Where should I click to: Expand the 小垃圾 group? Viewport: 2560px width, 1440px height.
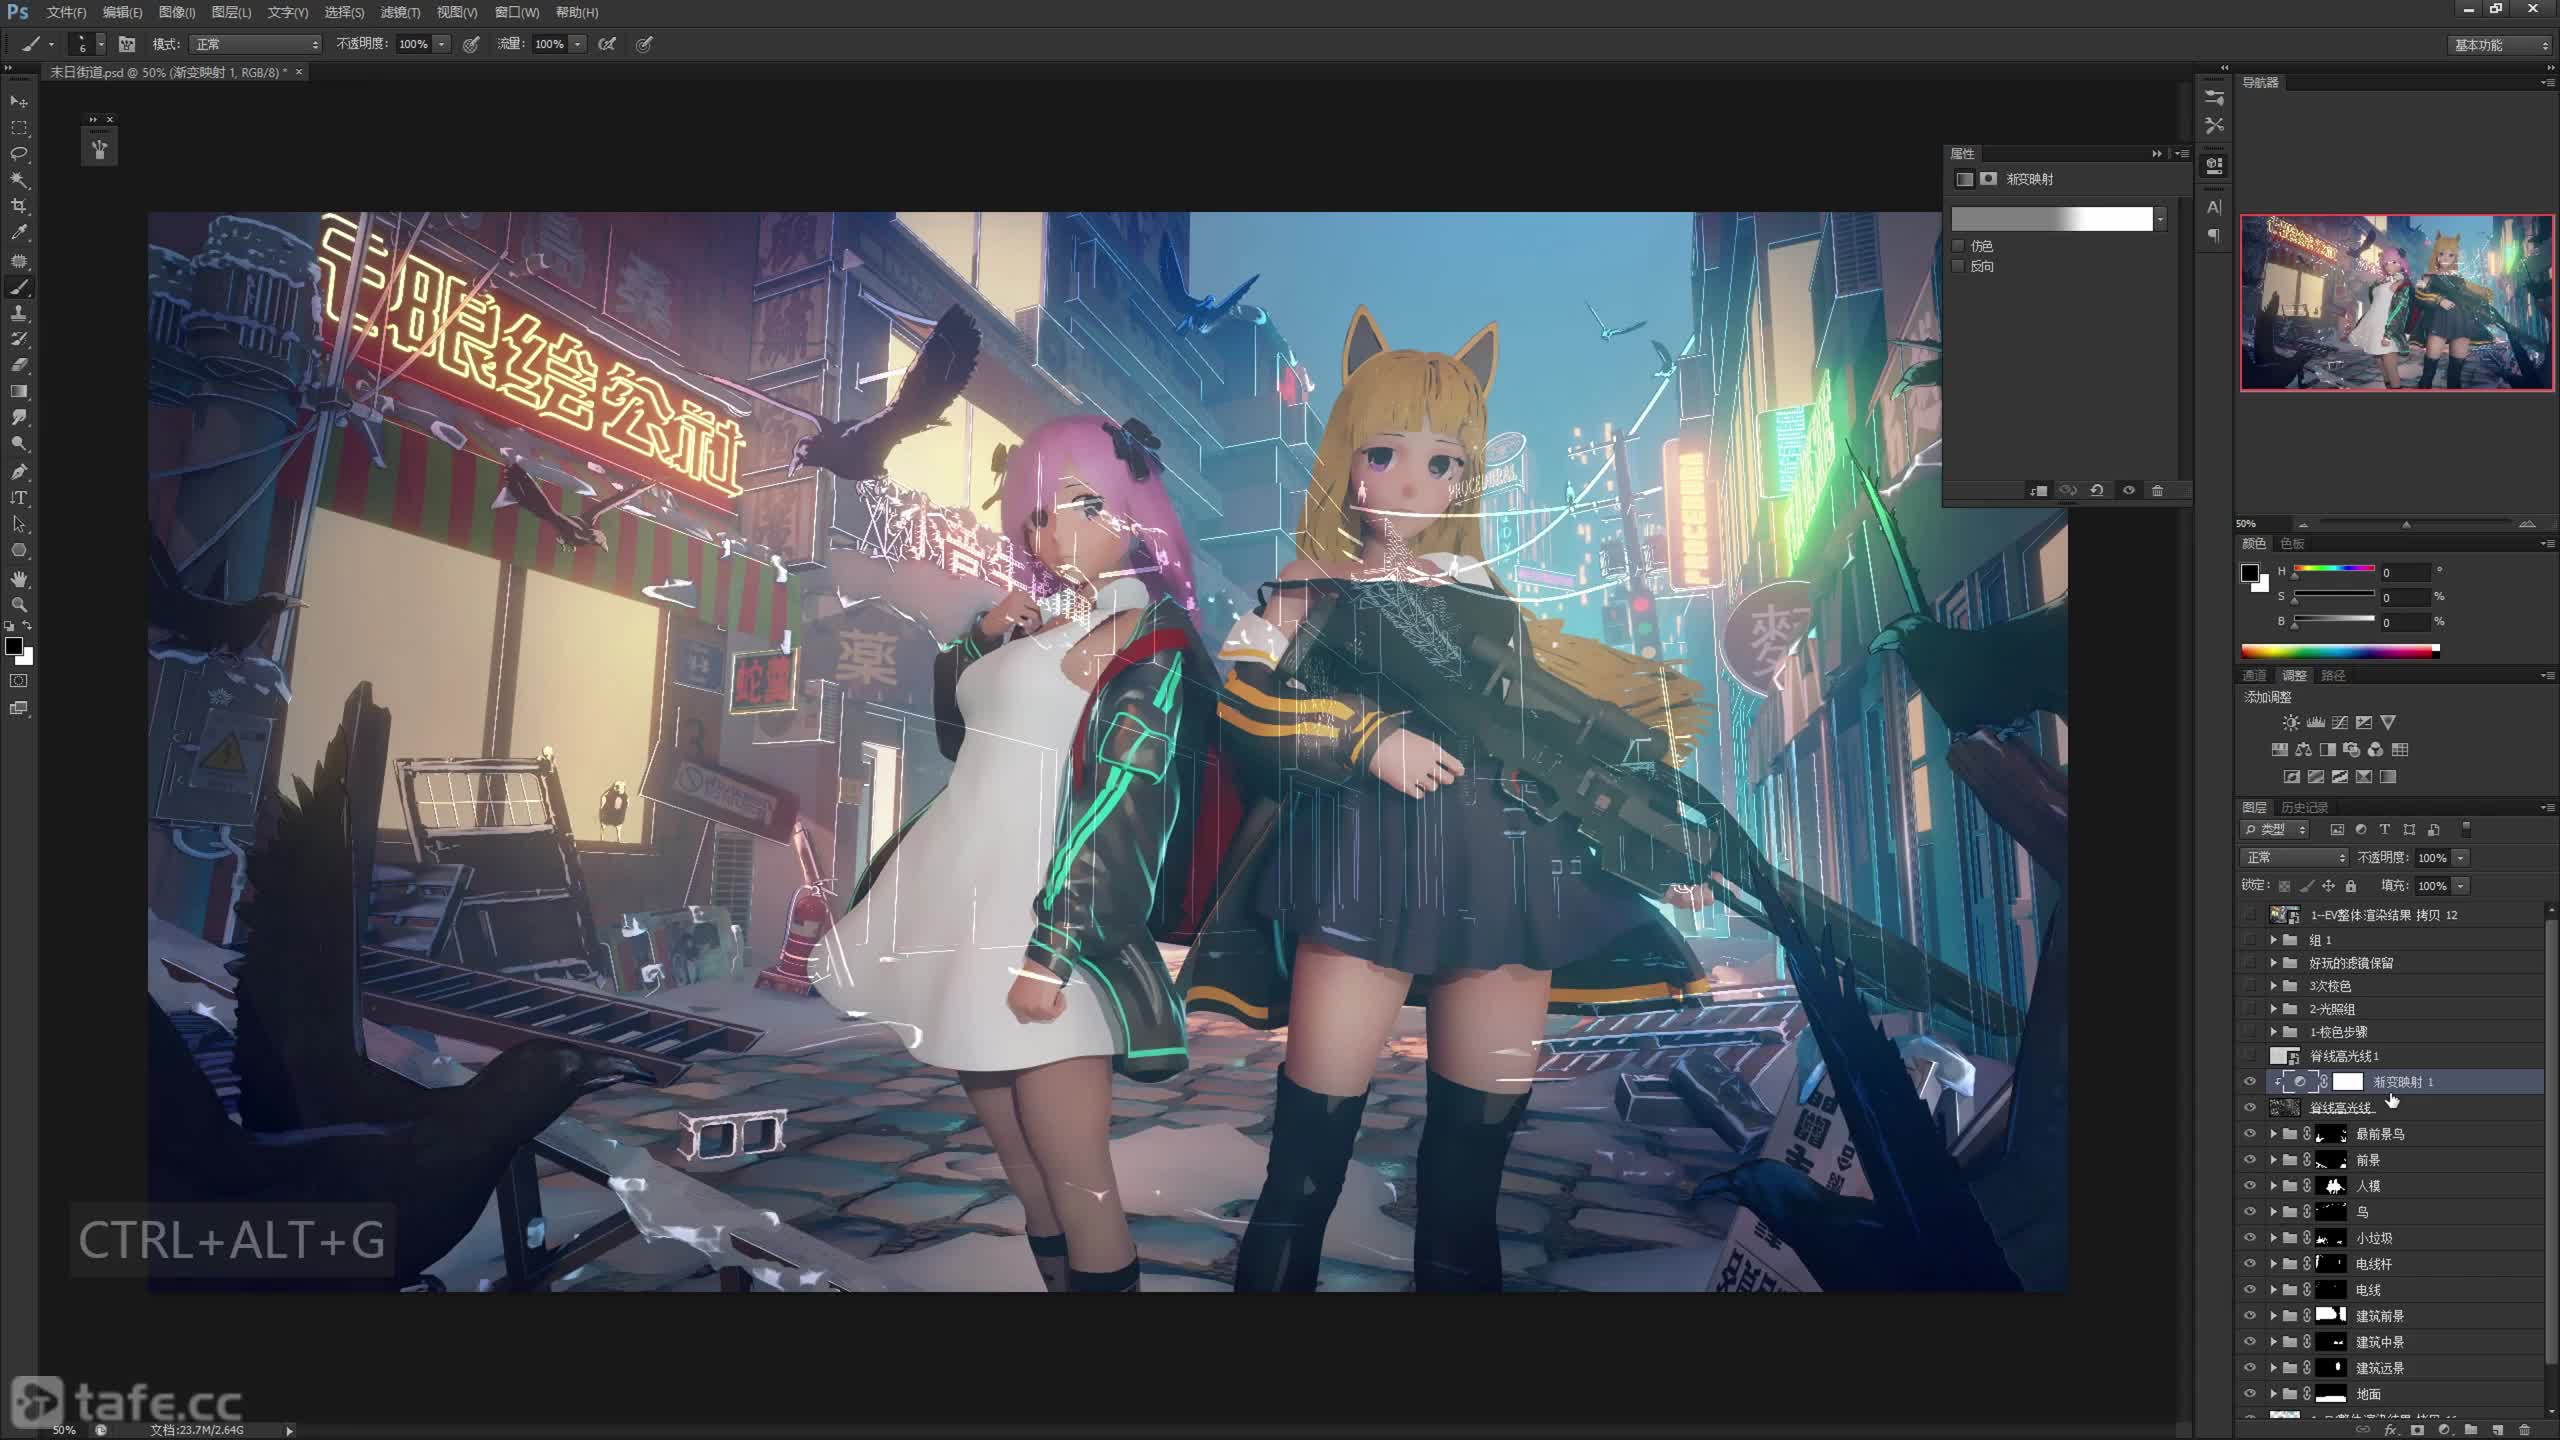2273,1238
